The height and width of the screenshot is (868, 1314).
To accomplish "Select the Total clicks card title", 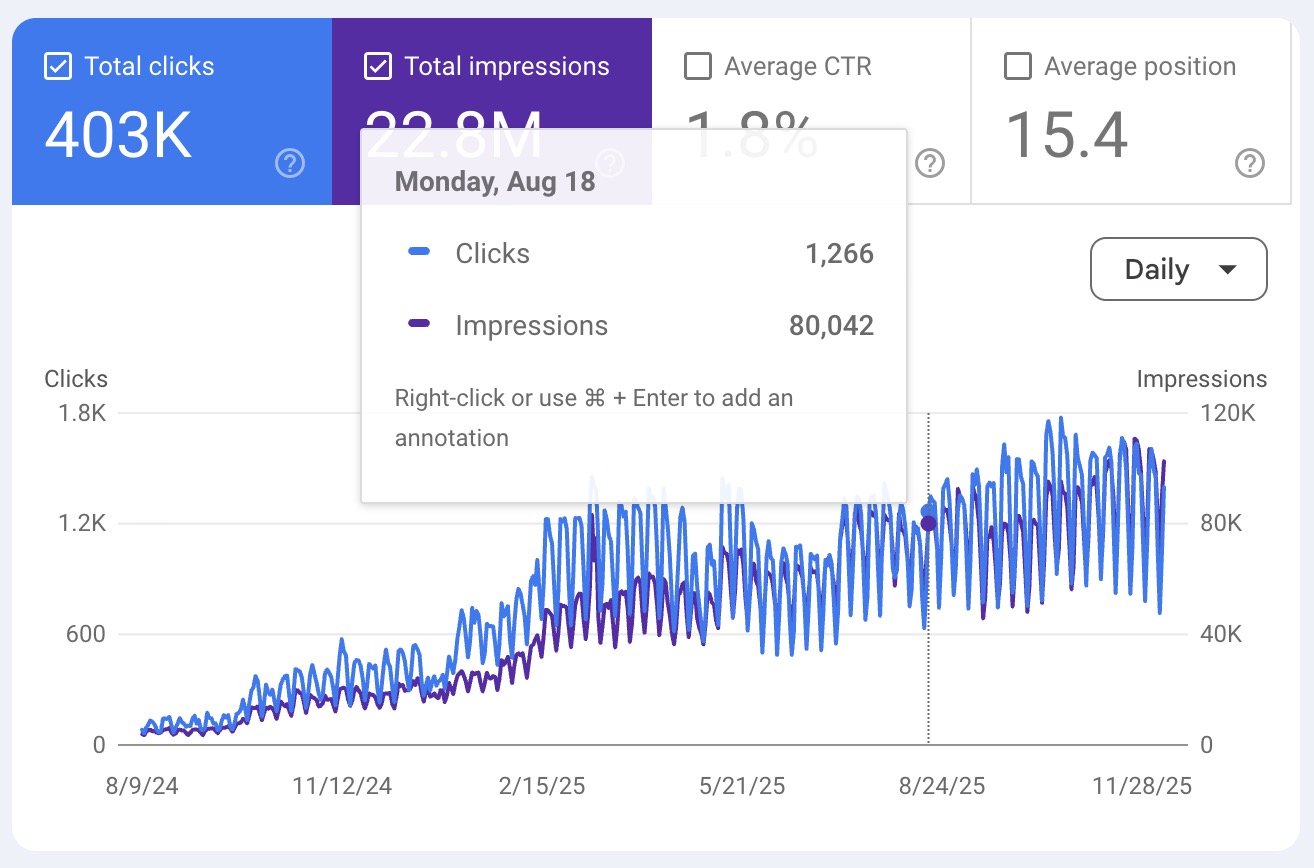I will coord(149,67).
